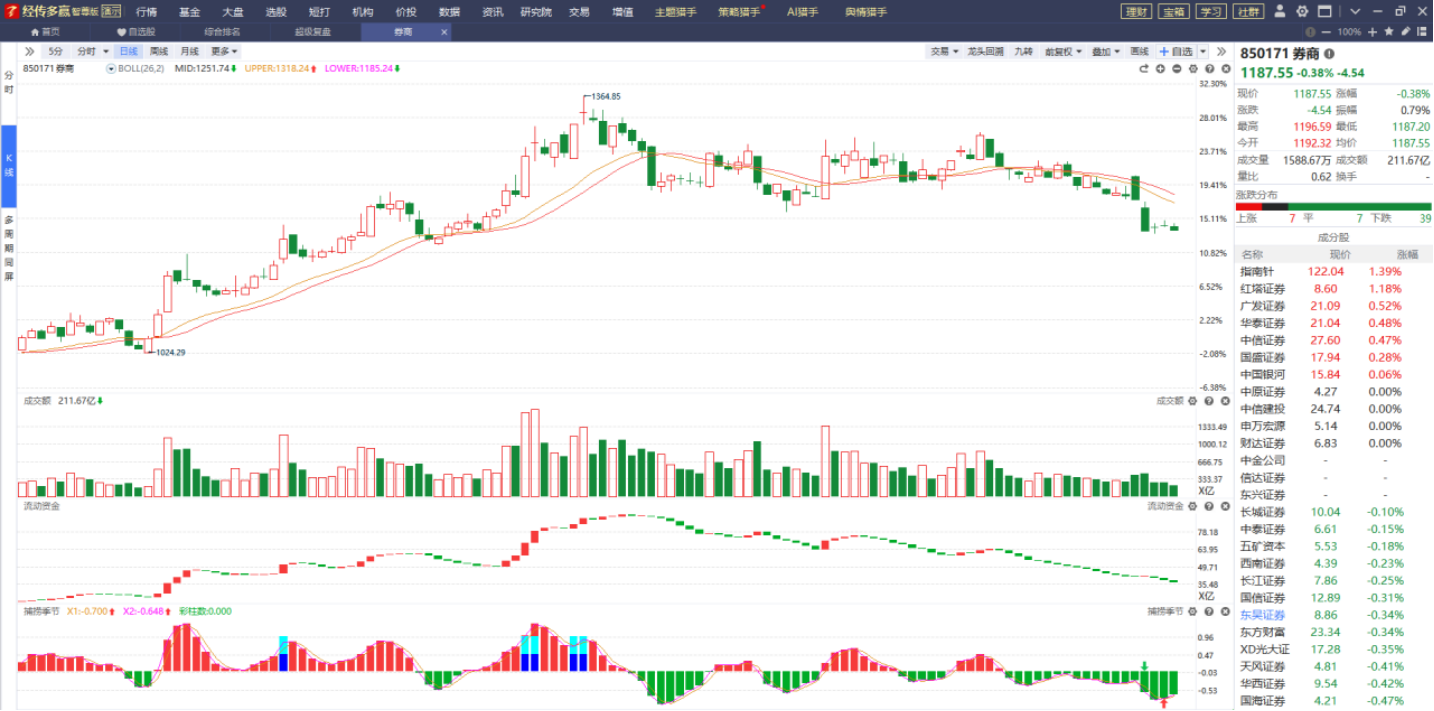Click the zoom-out minus icon above K-line chart
This screenshot has height=711, width=1434.
1177,69
